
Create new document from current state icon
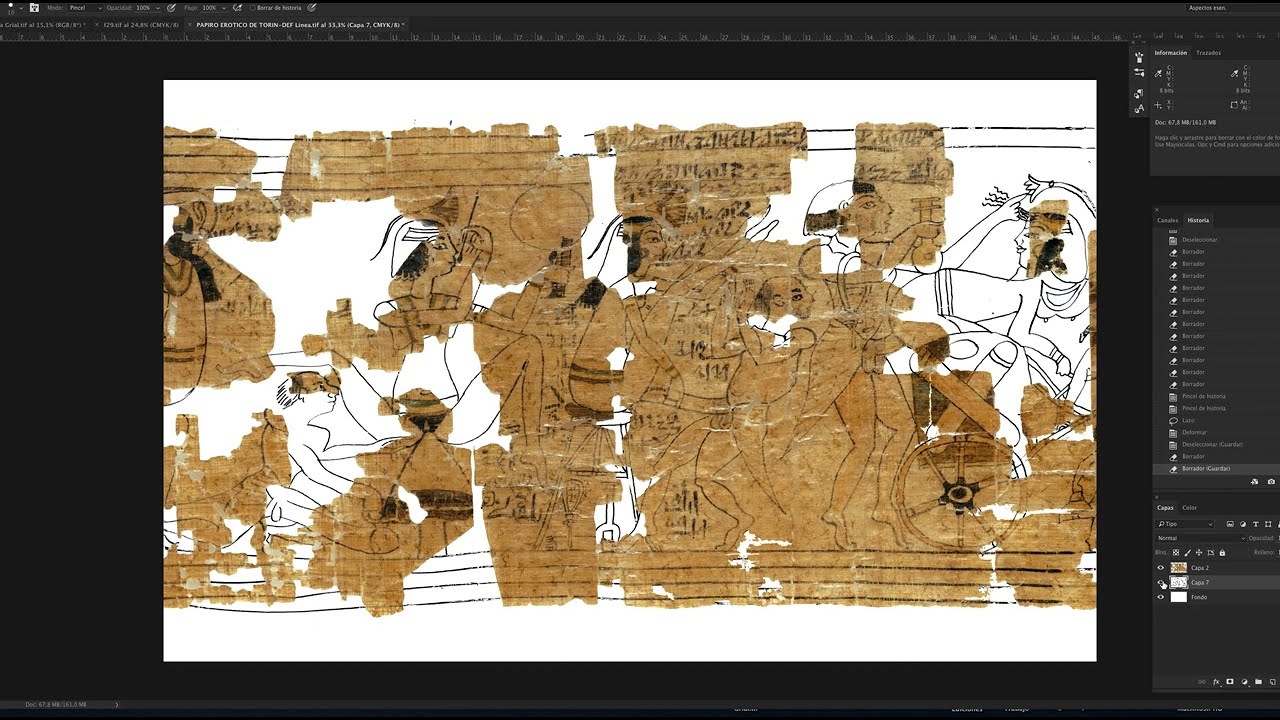click(1255, 482)
